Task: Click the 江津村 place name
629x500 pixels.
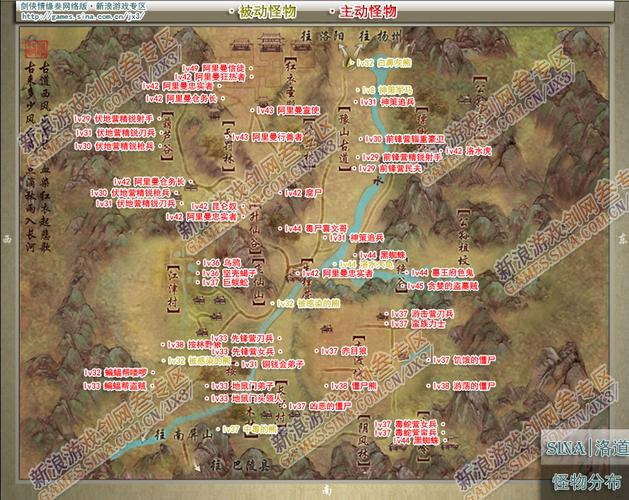Action: tap(173, 289)
